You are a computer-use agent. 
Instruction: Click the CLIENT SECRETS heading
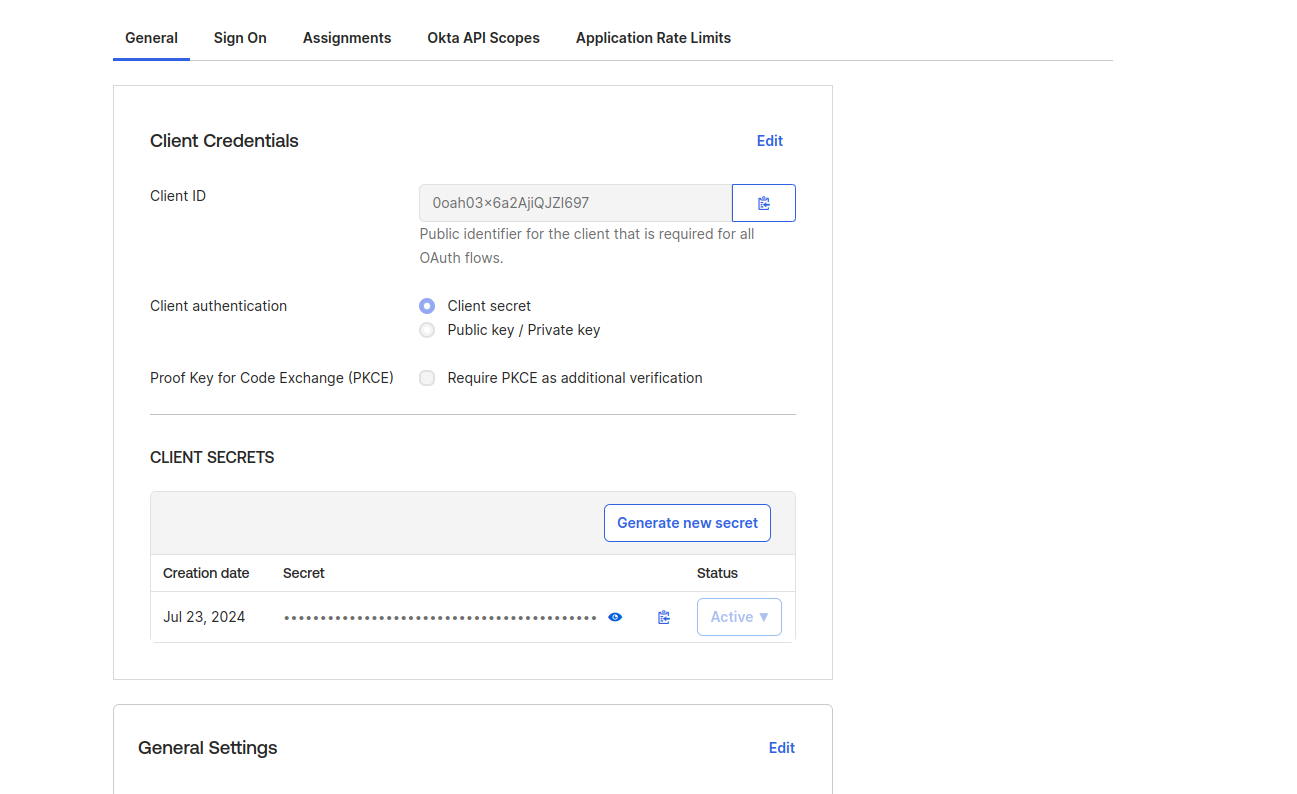point(212,457)
